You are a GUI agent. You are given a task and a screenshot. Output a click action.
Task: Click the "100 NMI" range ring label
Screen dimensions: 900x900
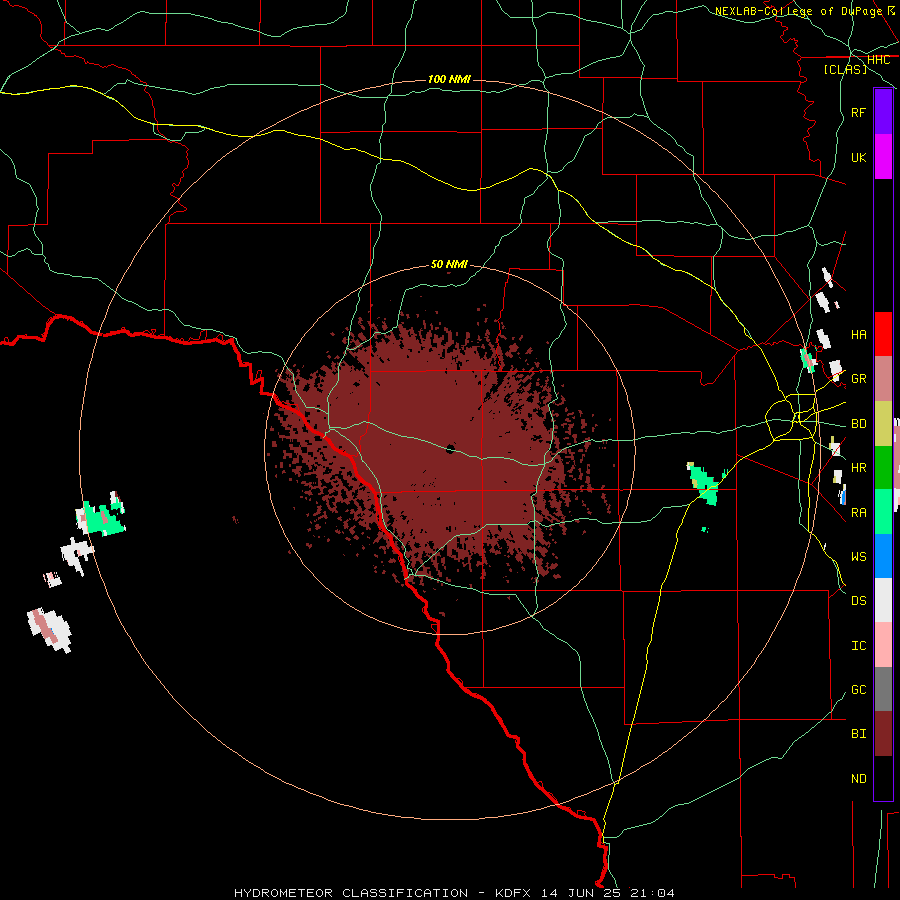click(x=449, y=79)
